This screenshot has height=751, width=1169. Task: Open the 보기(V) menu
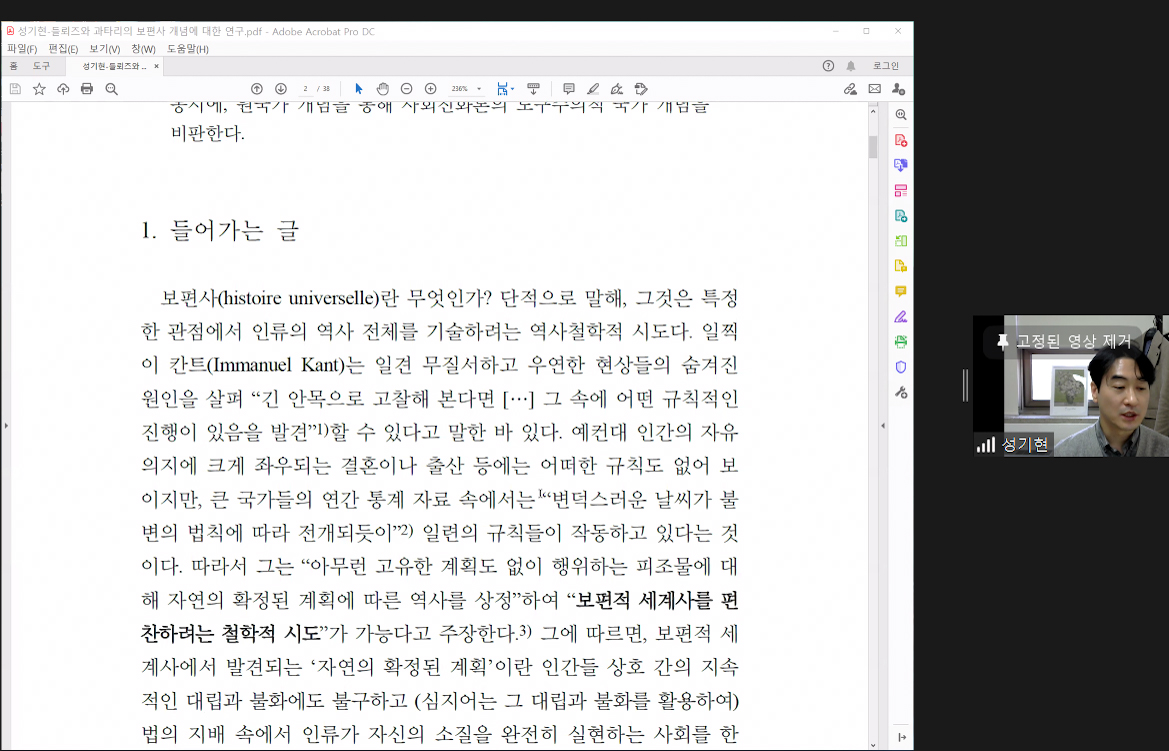[104, 48]
